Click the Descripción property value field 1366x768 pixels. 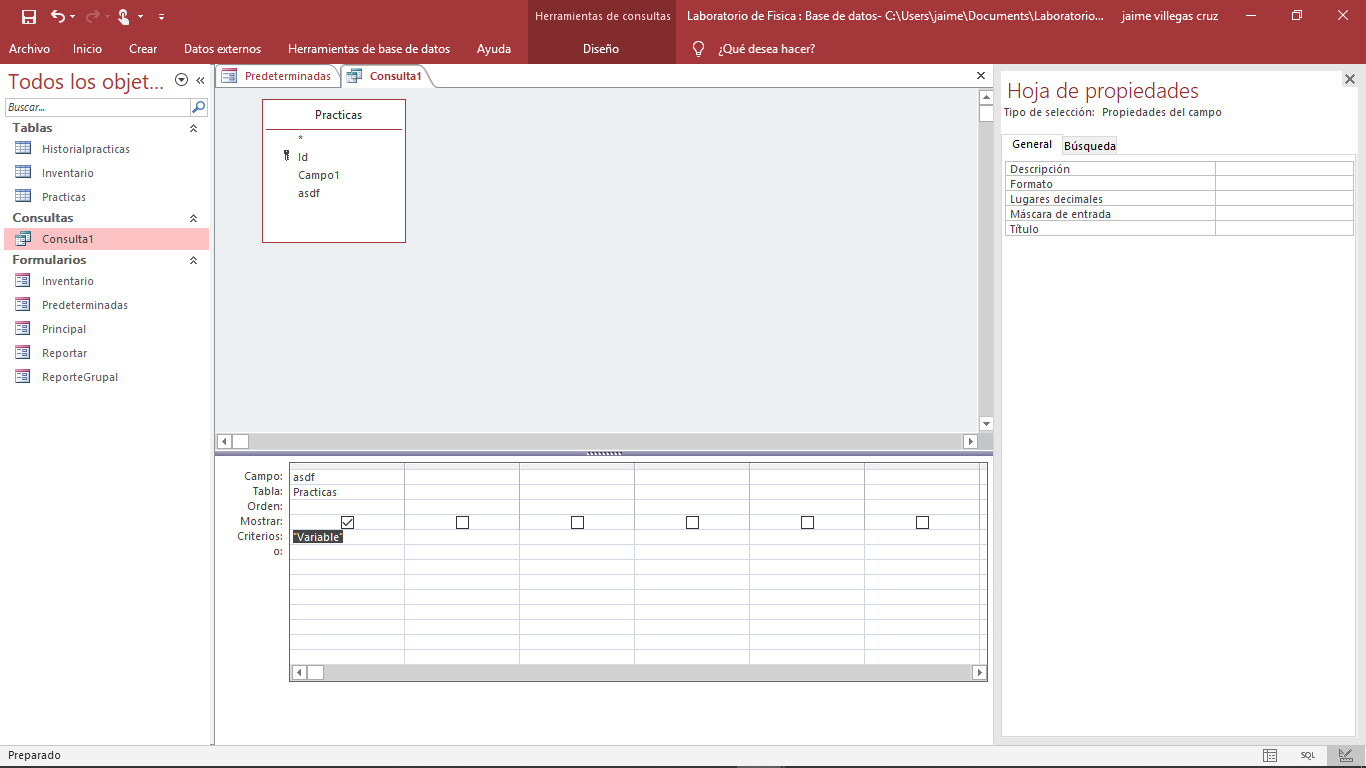coord(1285,169)
